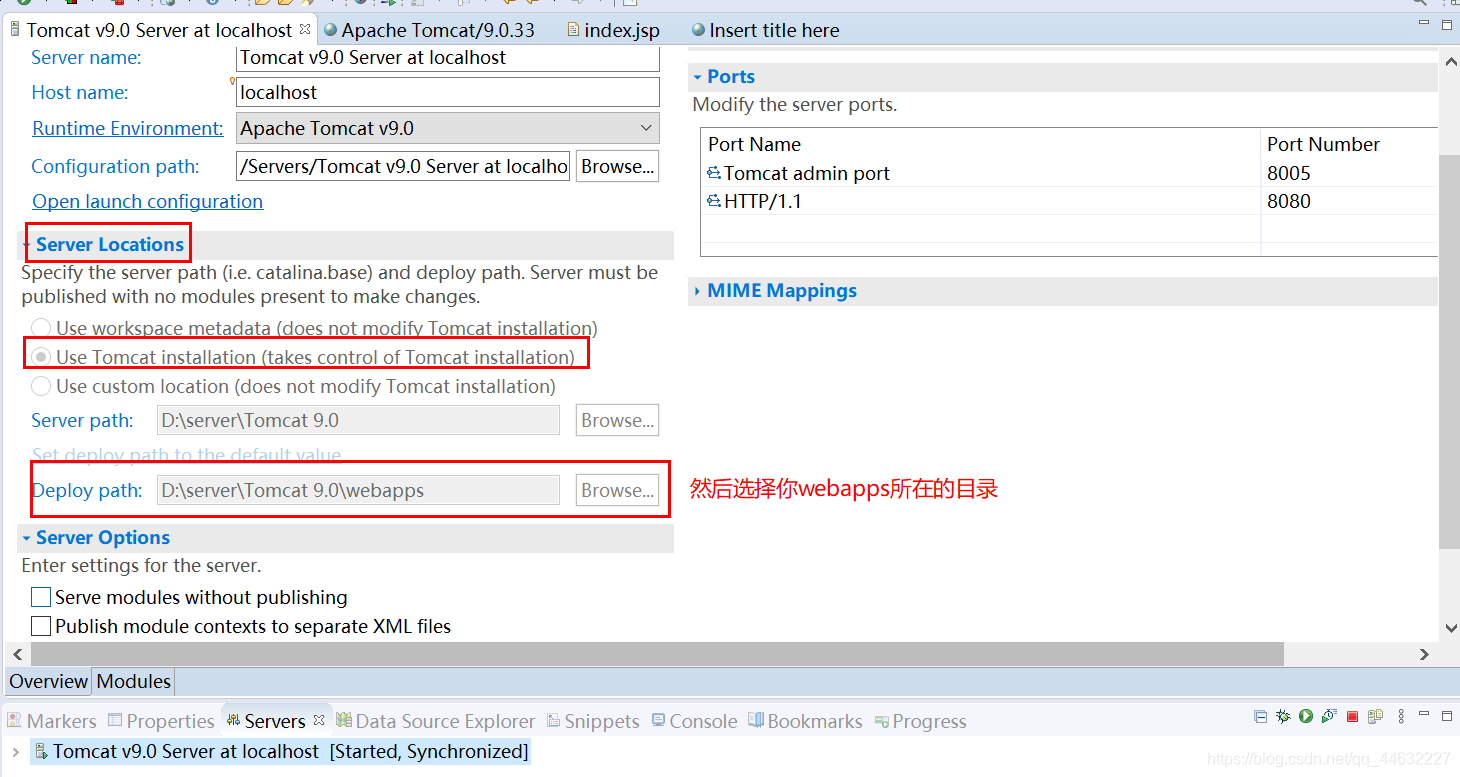Click the editor horizontal scrollbar thumb
This screenshot has width=1460, height=777.
(x=657, y=654)
